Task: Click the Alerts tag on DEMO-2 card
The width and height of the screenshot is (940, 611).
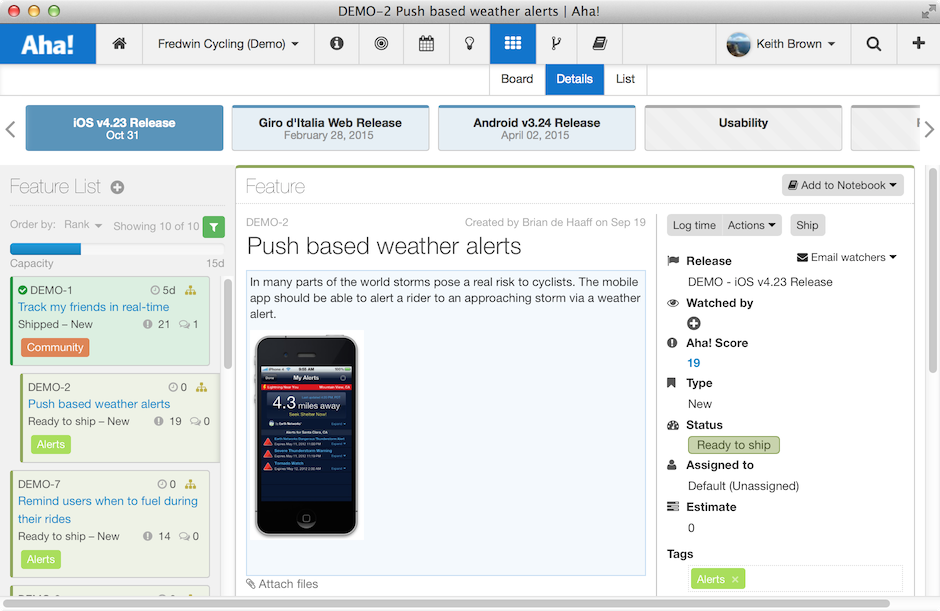Action: (51, 444)
